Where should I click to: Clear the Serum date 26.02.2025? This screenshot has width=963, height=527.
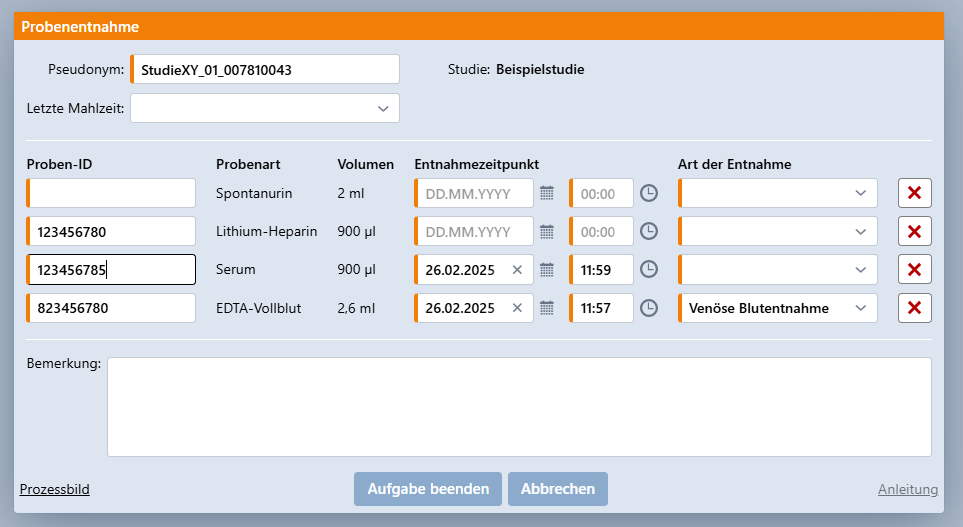coord(517,269)
